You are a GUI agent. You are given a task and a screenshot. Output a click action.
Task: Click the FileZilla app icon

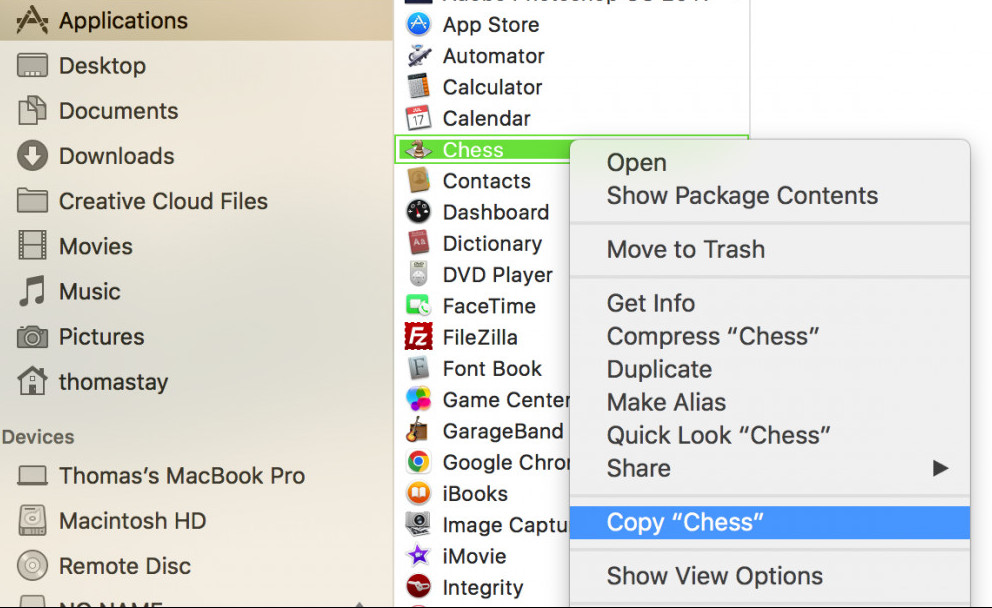[418, 337]
